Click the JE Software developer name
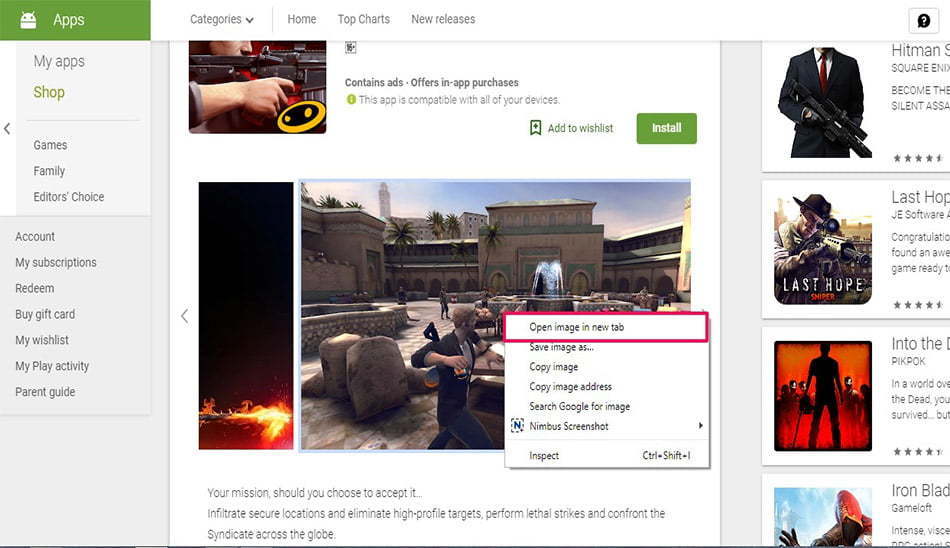950x548 pixels. [x=920, y=215]
